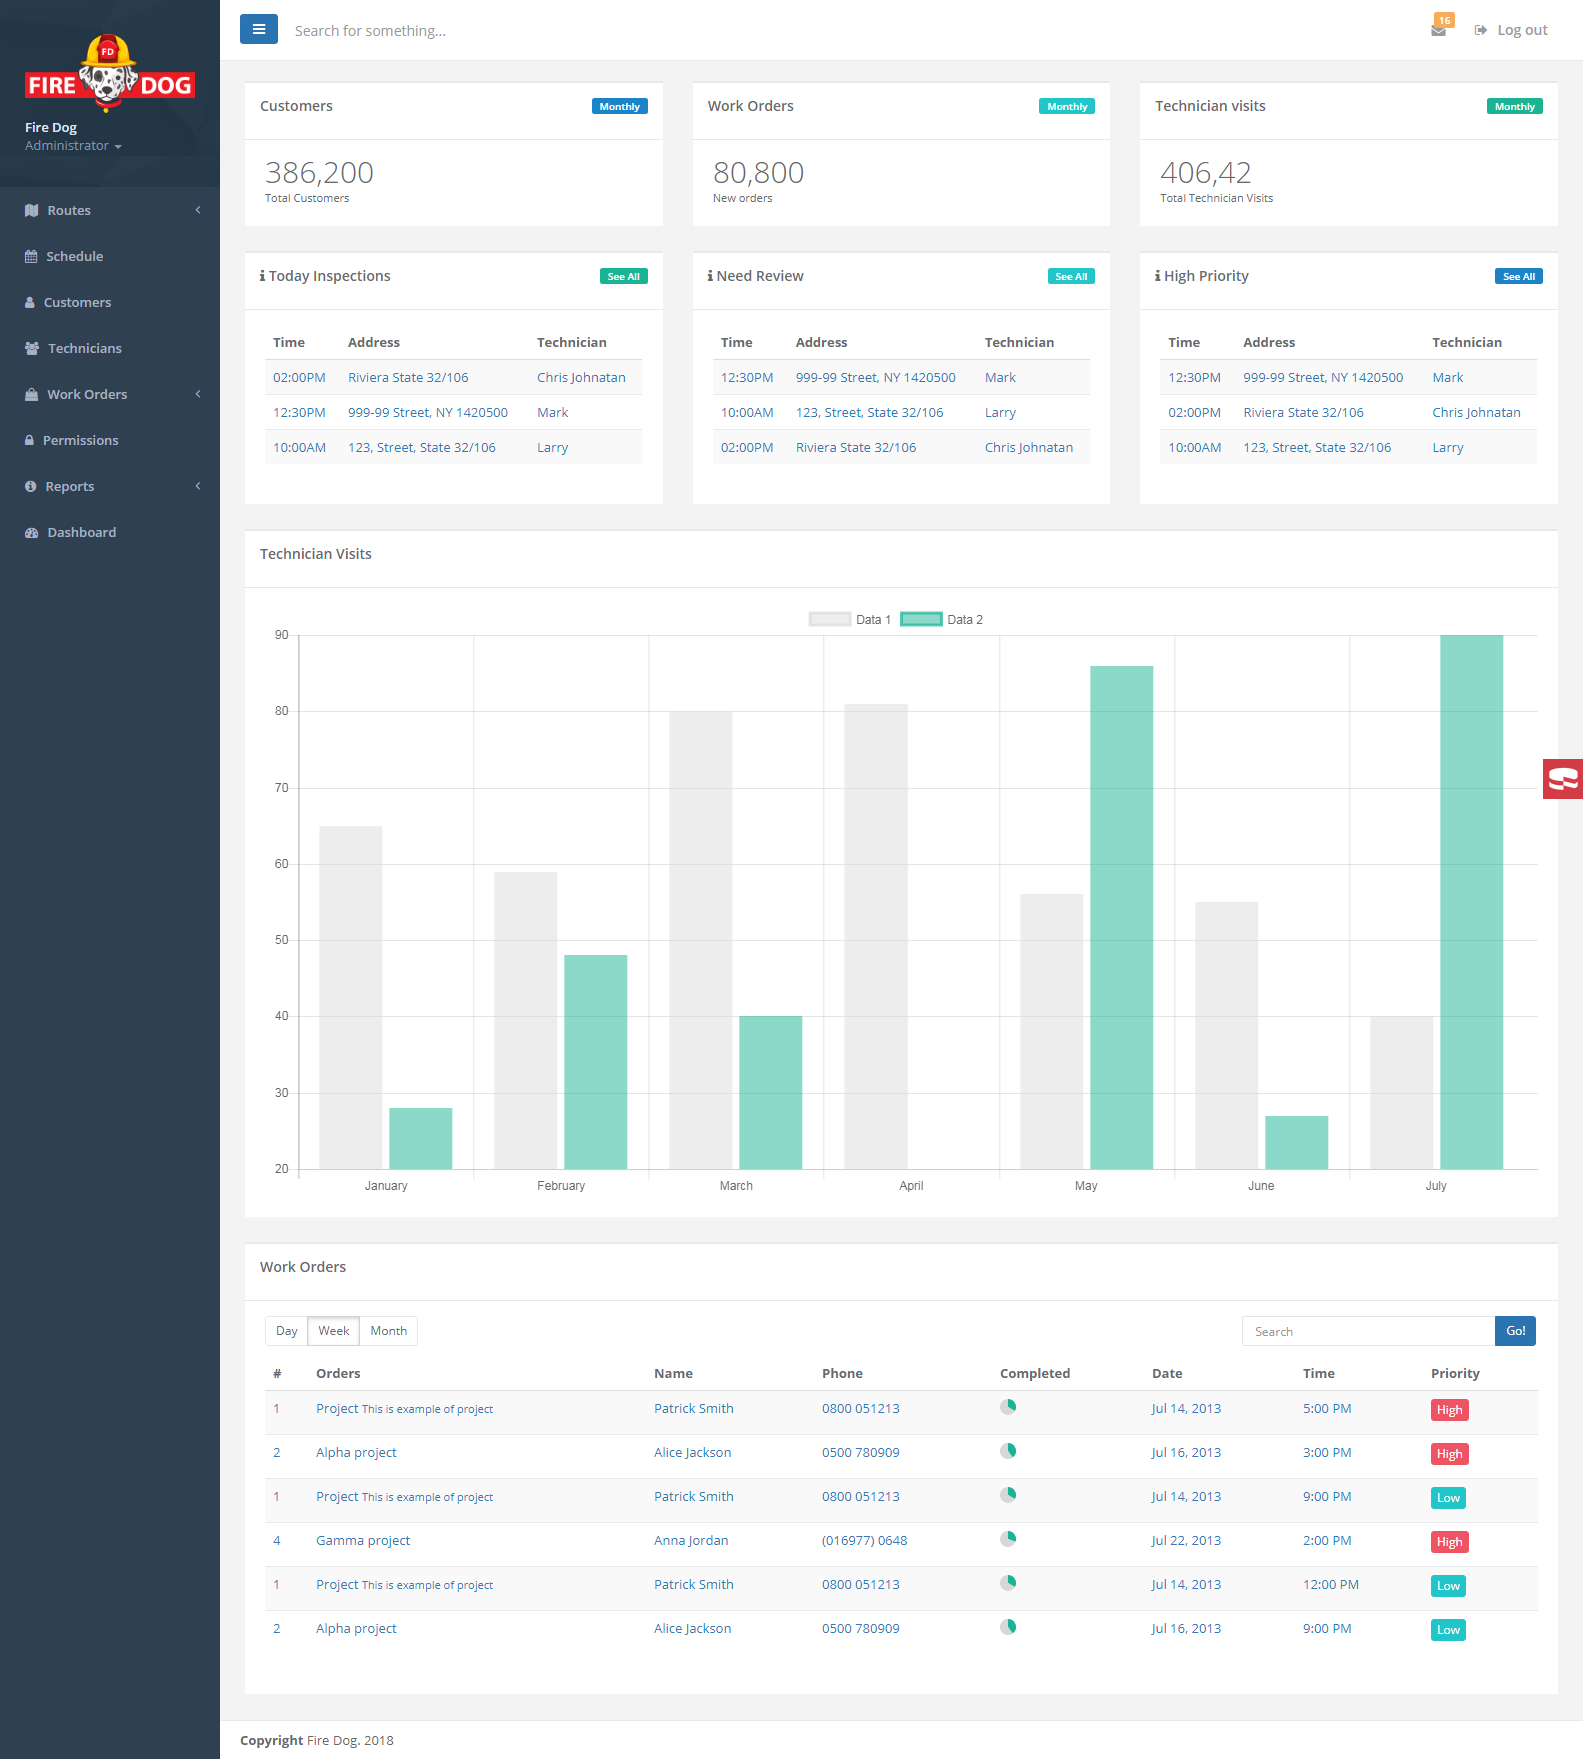The width and height of the screenshot is (1583, 1759).
Task: Toggle Data 1 series in chart legend
Action: click(x=849, y=620)
